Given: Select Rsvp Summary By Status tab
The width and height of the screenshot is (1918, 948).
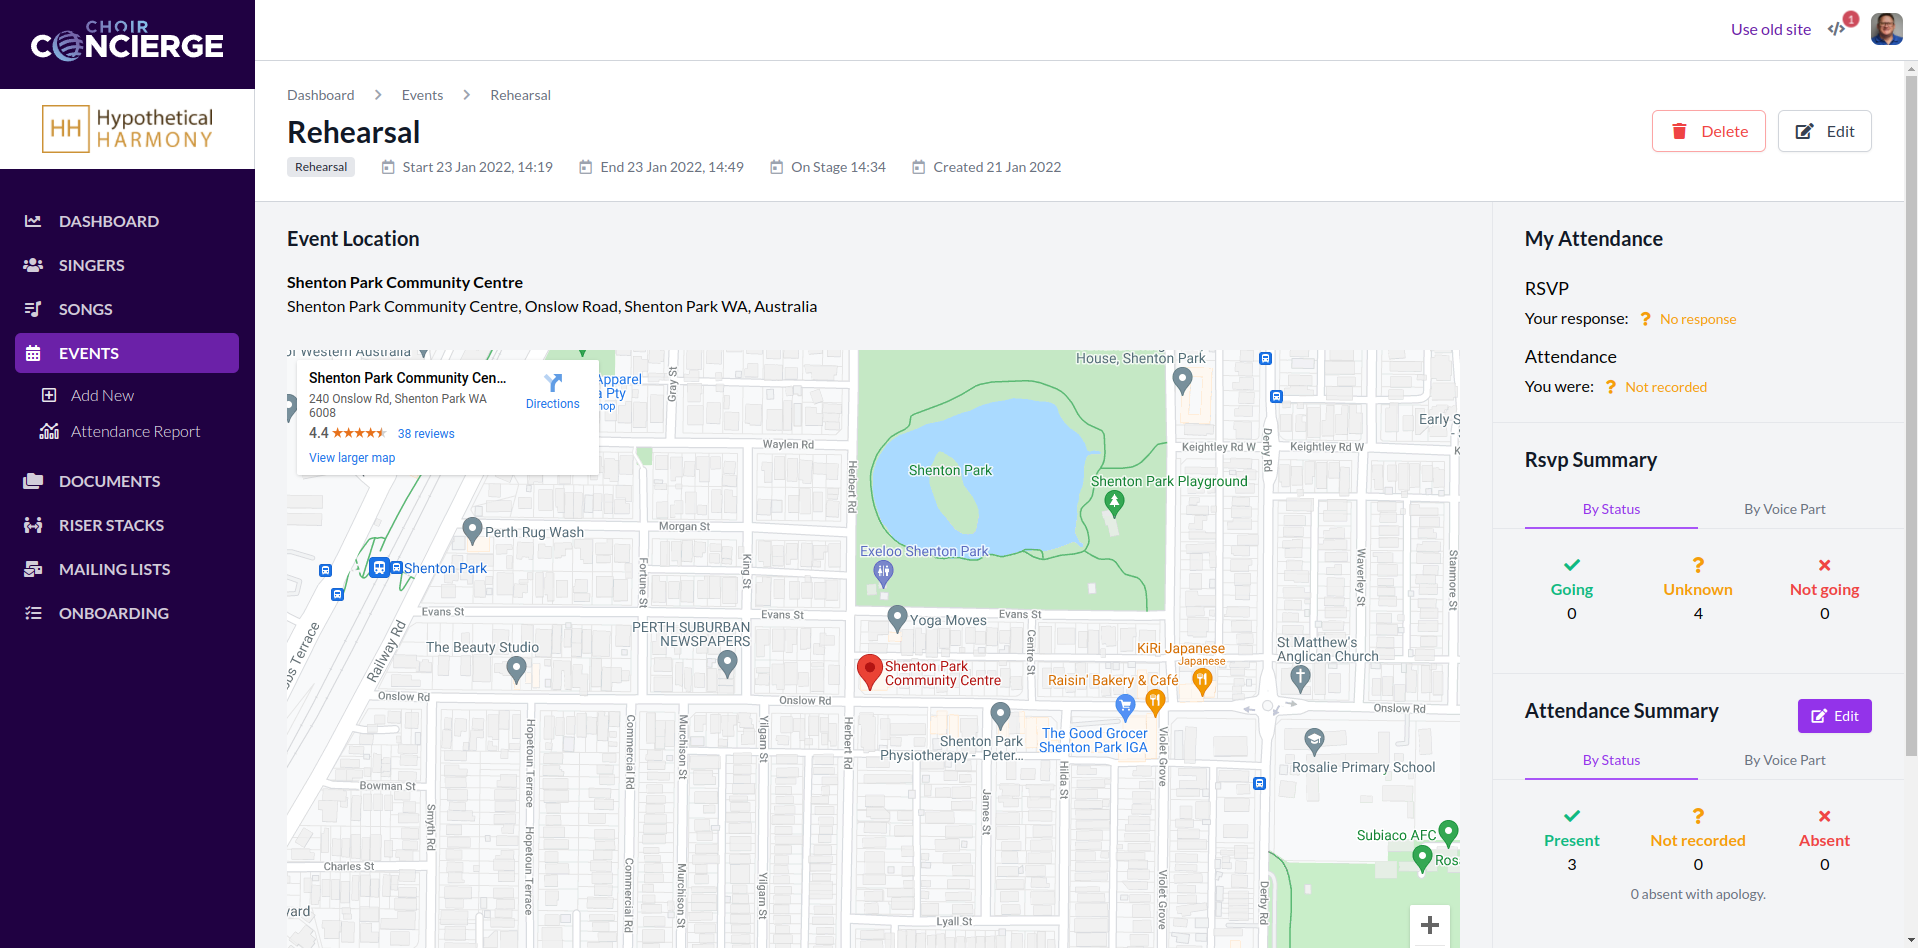Looking at the screenshot, I should (x=1610, y=509).
